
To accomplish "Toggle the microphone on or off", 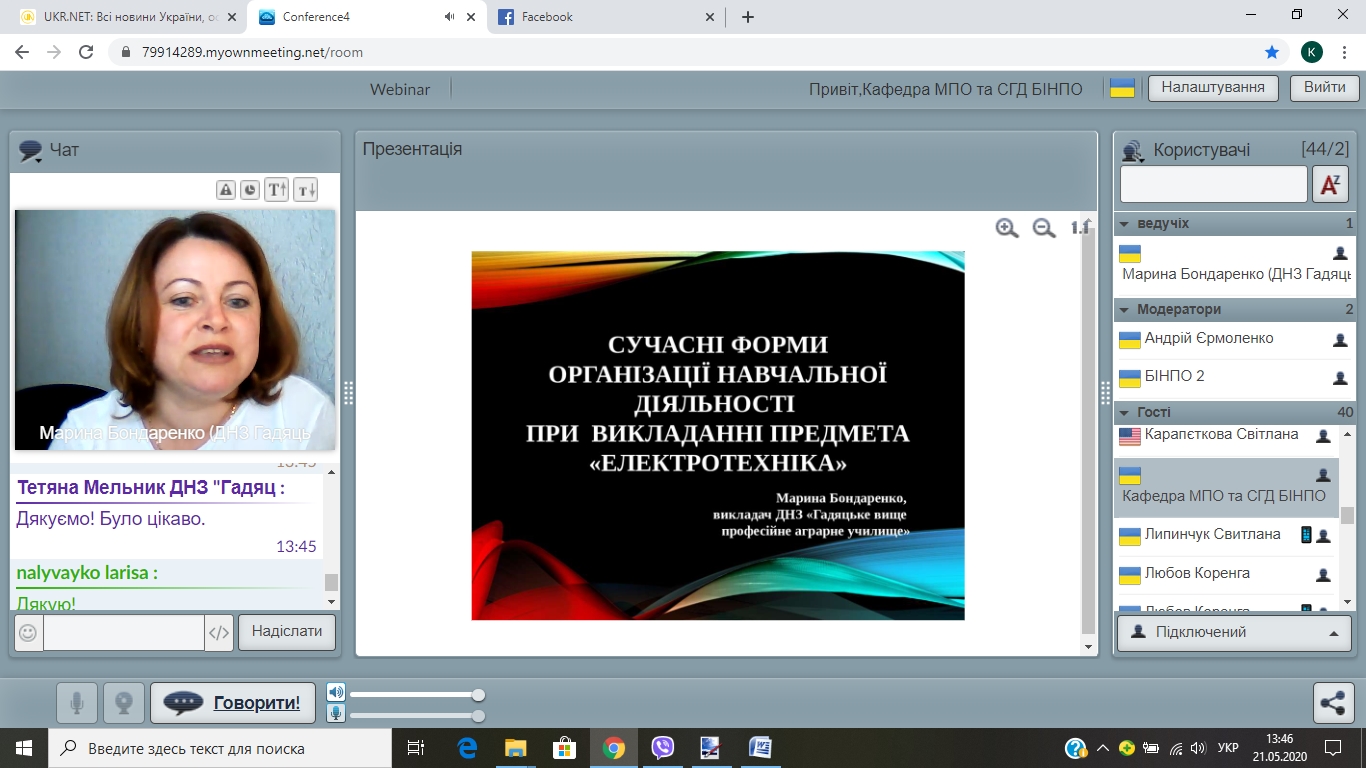I will (77, 703).
